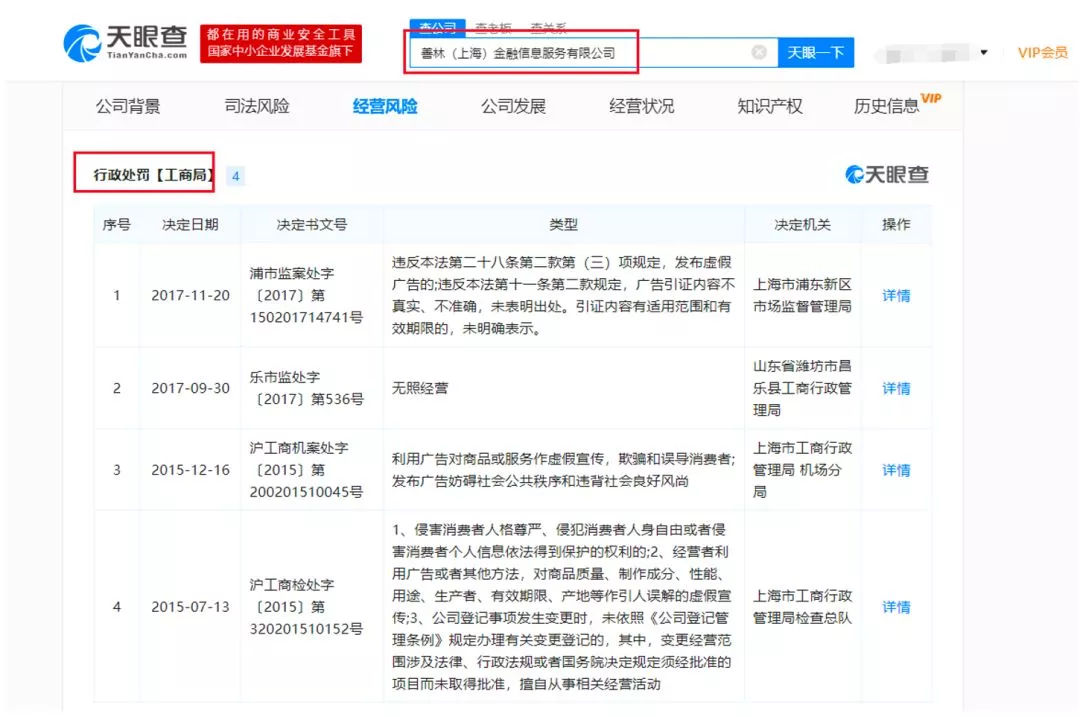Click the 天眼一下 search button
1080x717 pixels.
click(816, 52)
